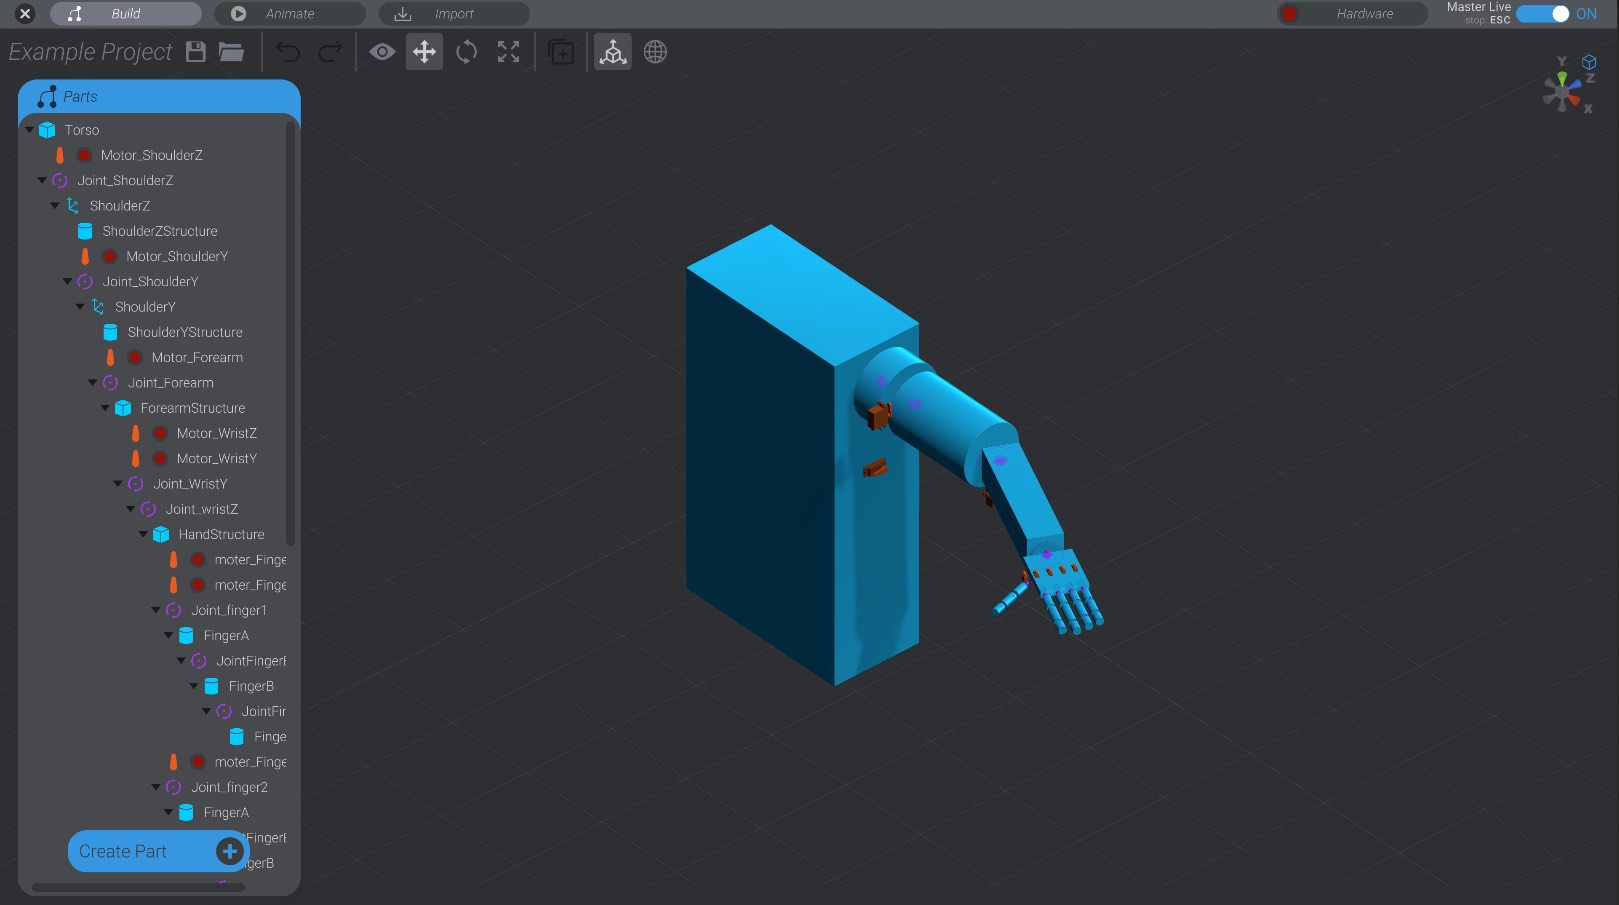Switch to the Animate tab
This screenshot has height=905, width=1619.
(290, 14)
